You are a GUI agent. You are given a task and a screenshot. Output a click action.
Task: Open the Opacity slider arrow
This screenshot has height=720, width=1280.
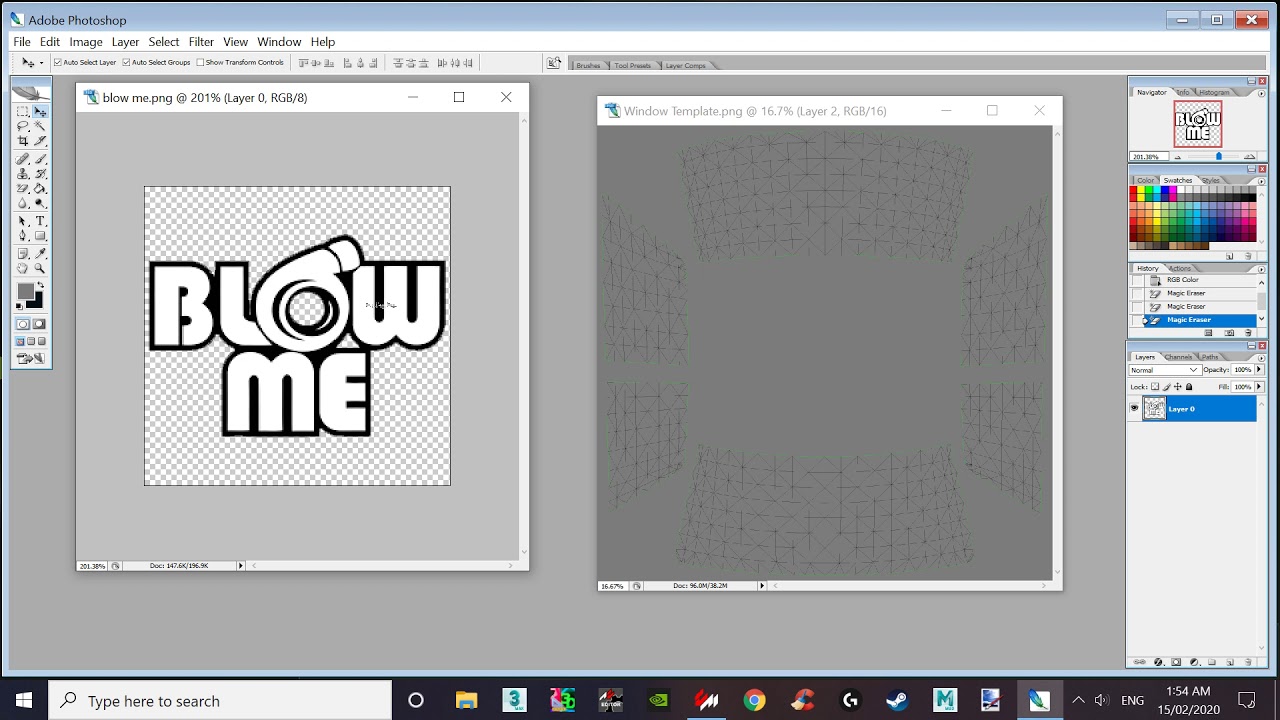[x=1259, y=369]
